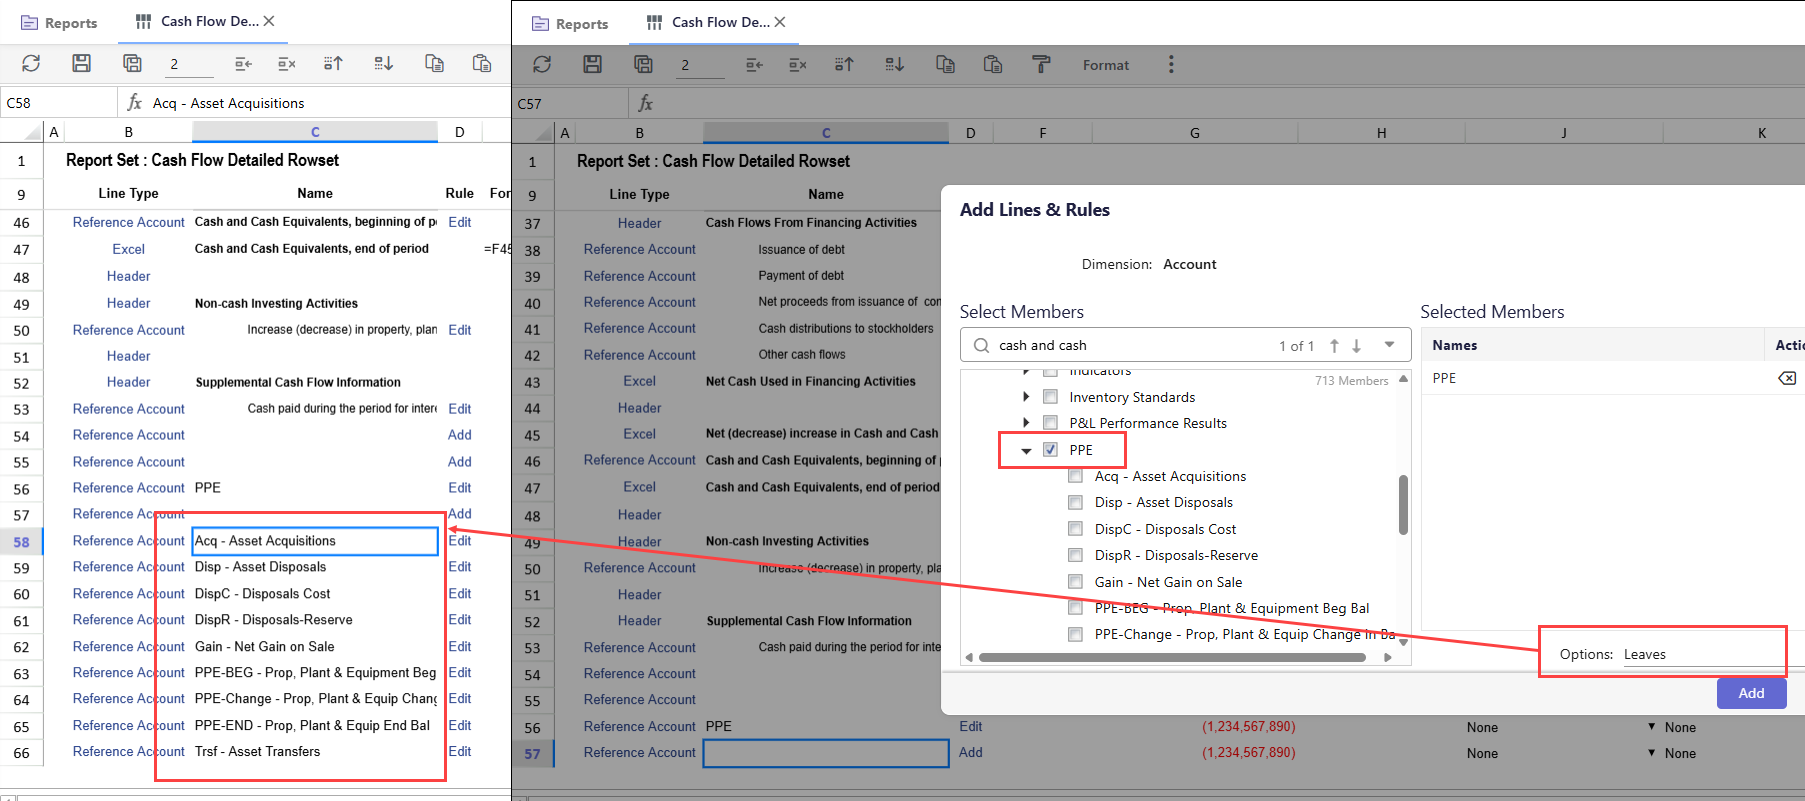Click Edit link in right window row 56
The height and width of the screenshot is (801, 1805).
tap(971, 726)
